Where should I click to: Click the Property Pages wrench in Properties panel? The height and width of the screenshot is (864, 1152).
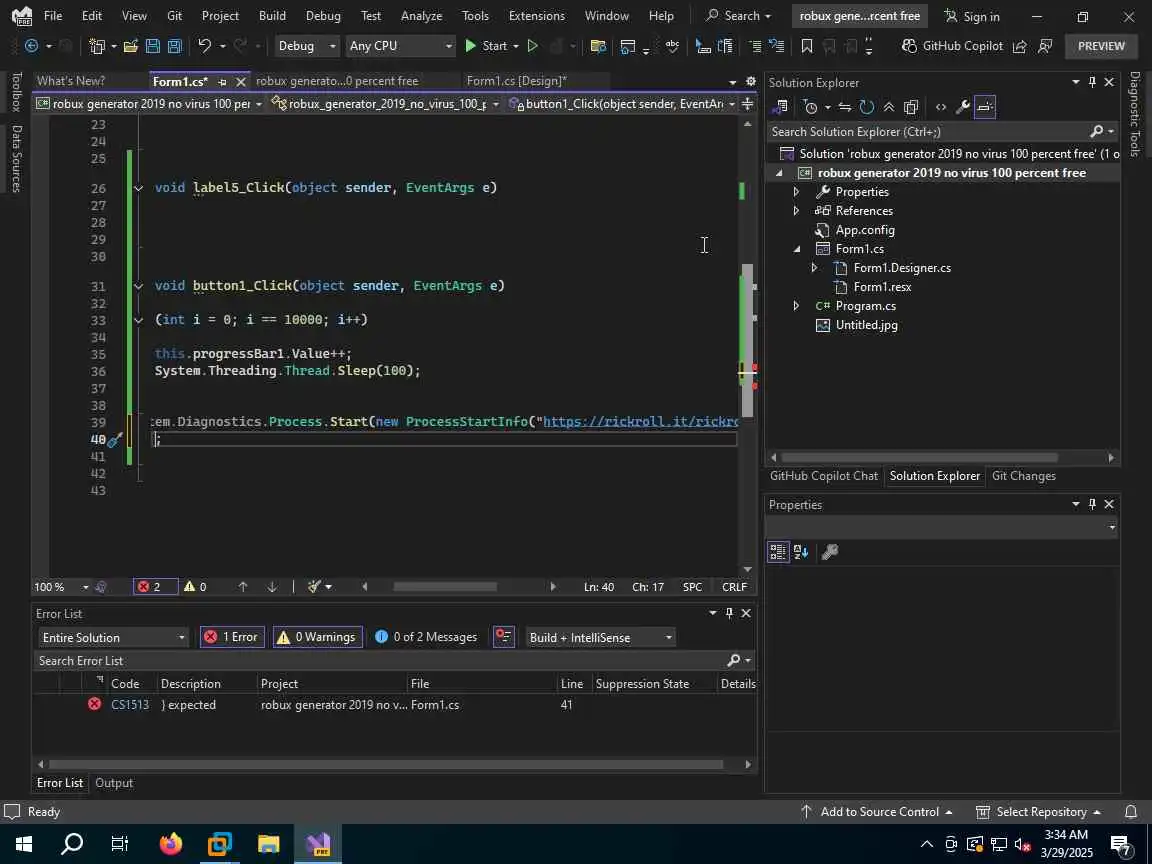tap(830, 552)
